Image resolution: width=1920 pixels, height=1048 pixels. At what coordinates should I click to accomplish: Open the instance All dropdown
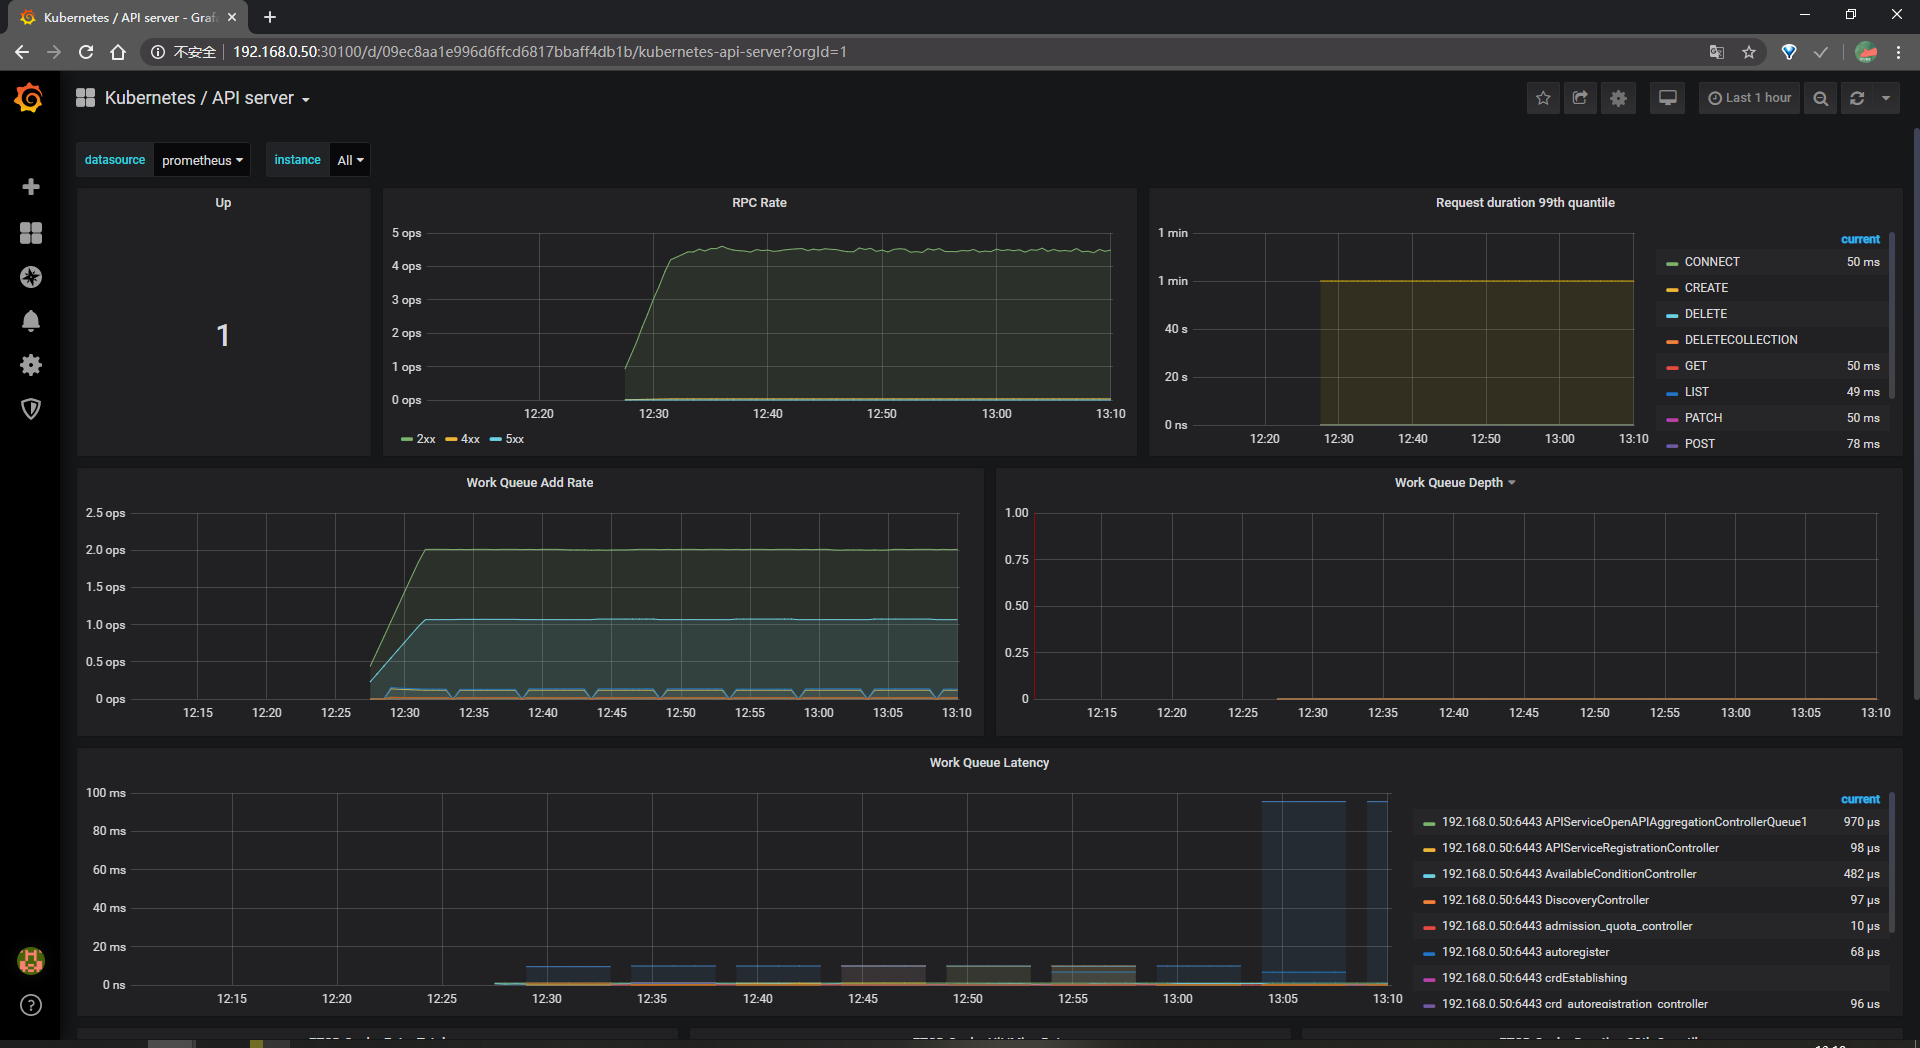coord(350,160)
